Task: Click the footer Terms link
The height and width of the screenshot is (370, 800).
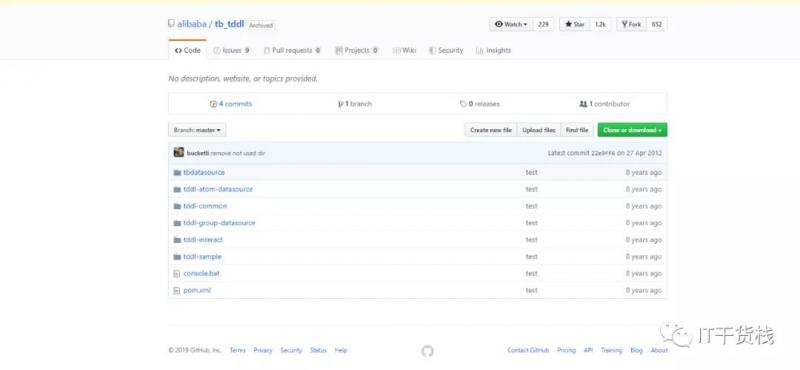Action: (237, 351)
